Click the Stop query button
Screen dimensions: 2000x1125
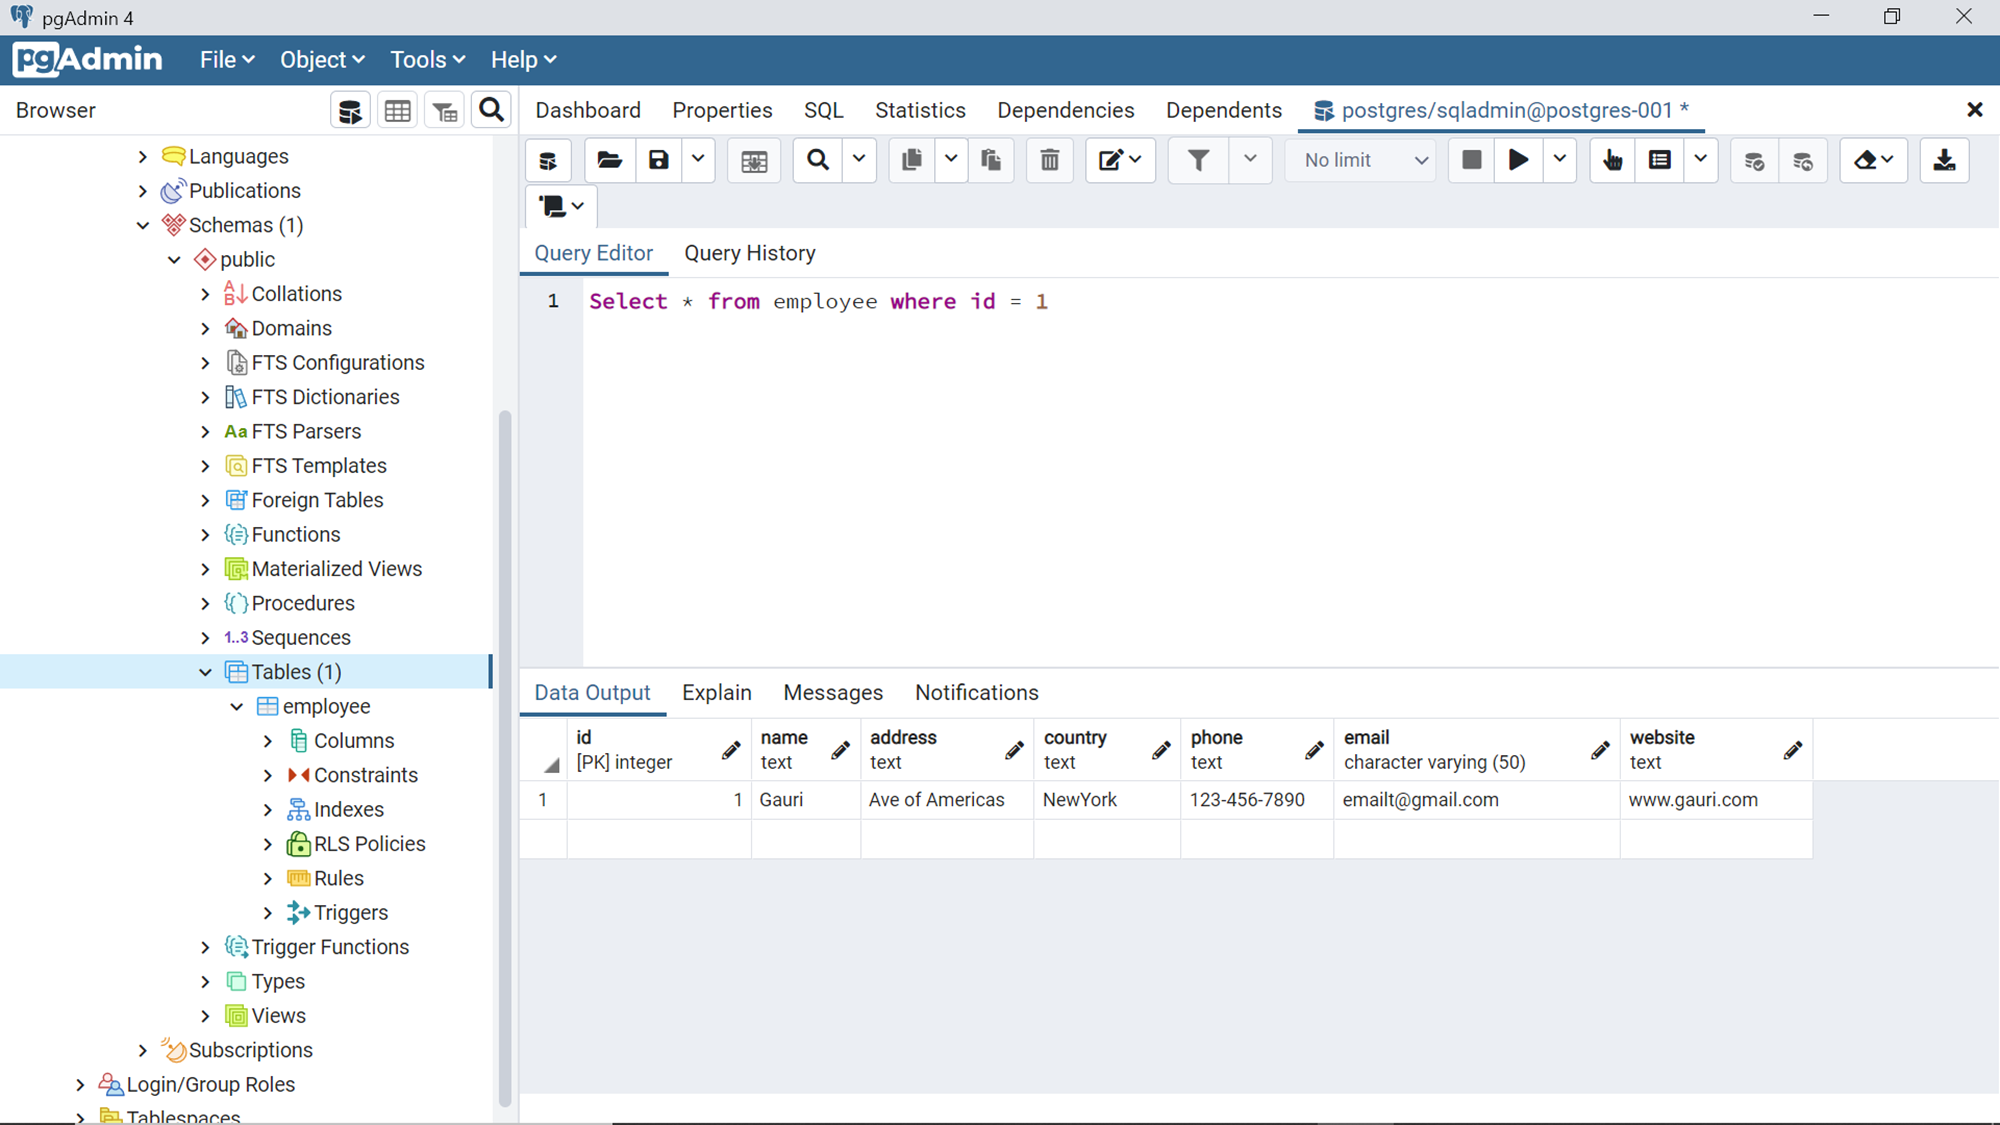[x=1471, y=160]
